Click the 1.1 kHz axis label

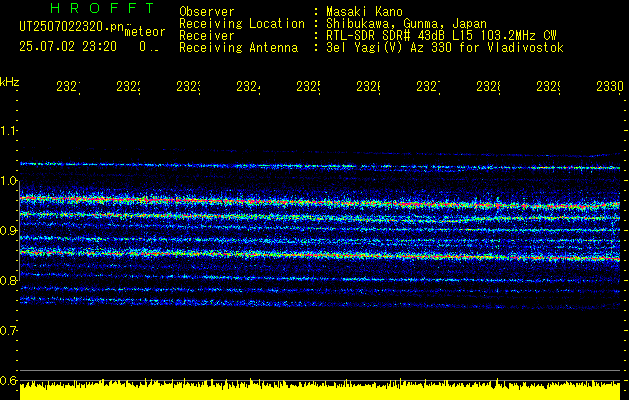point(8,131)
